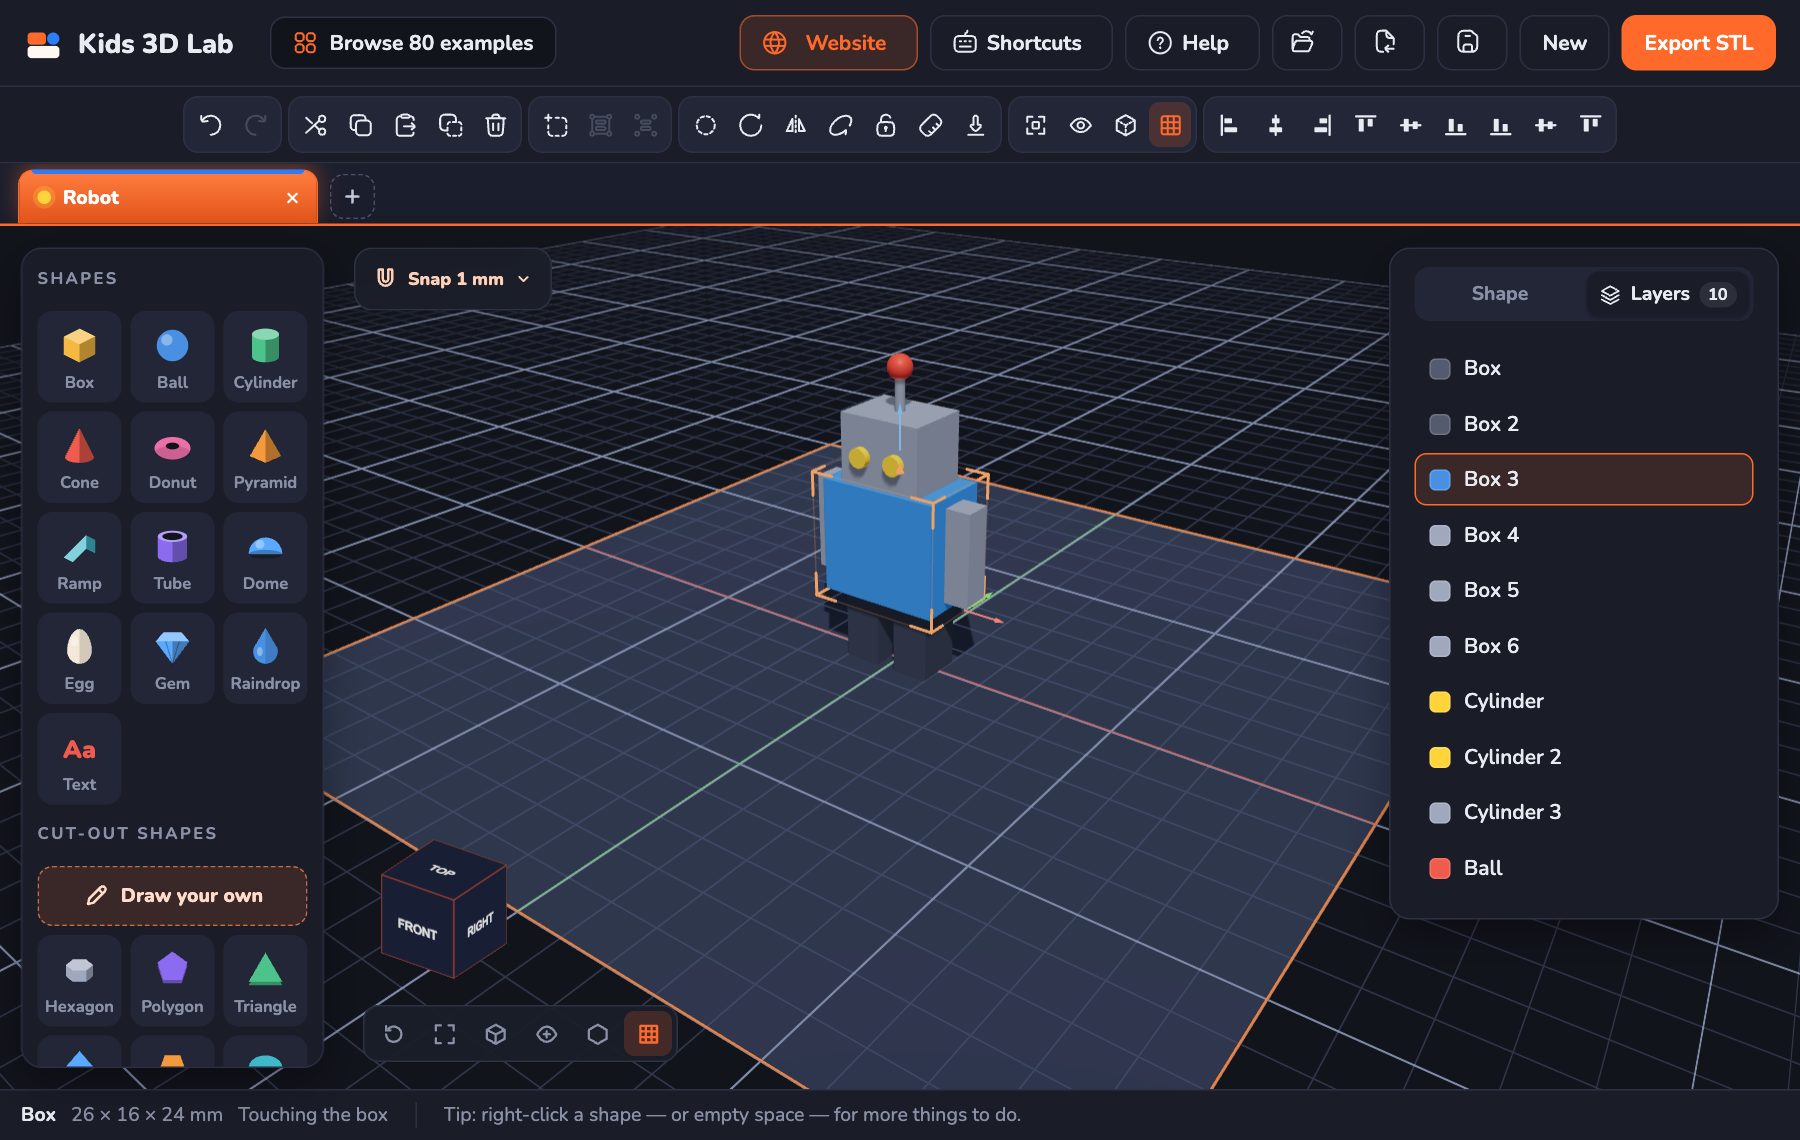Screen dimensions: 1800x1140
Task: Click the reset view icon in bottom bar
Action: [x=394, y=1034]
